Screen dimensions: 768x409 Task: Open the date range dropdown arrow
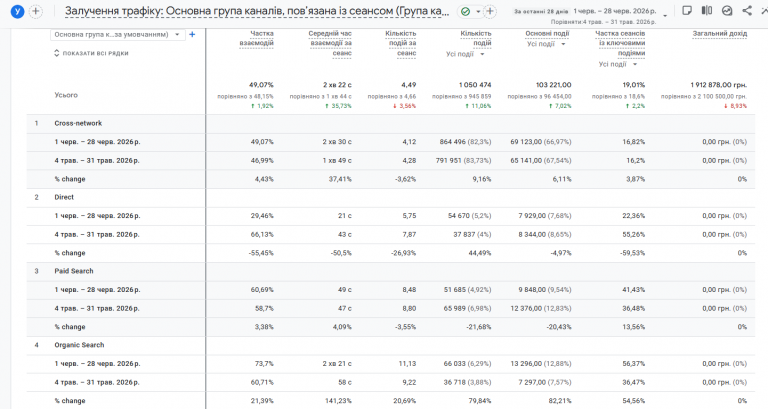[x=665, y=16]
